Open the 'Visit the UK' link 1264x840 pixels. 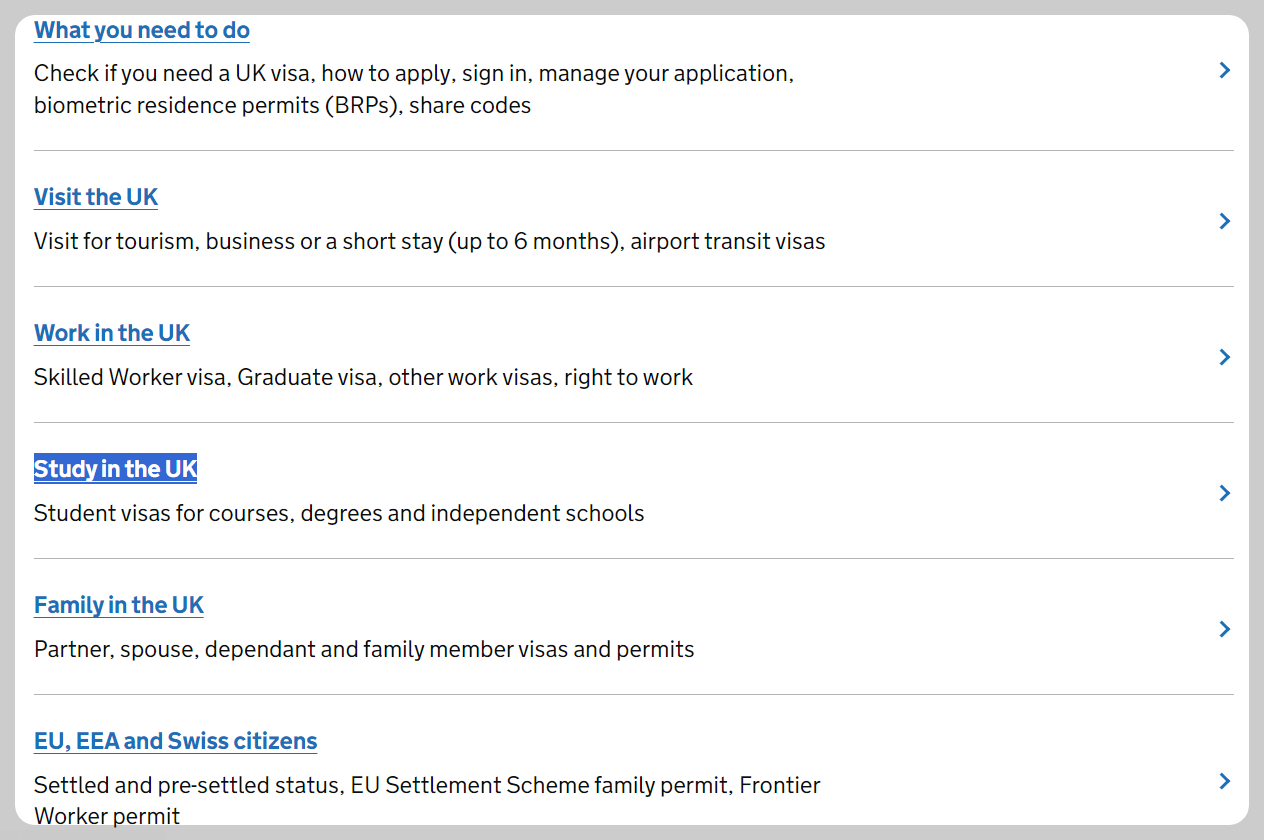click(96, 197)
